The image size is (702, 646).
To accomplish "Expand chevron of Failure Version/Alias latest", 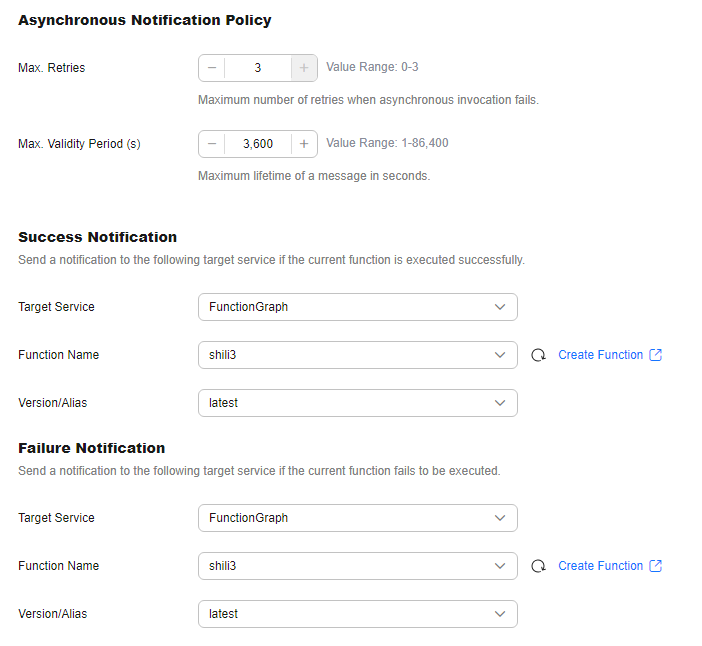I will point(500,614).
